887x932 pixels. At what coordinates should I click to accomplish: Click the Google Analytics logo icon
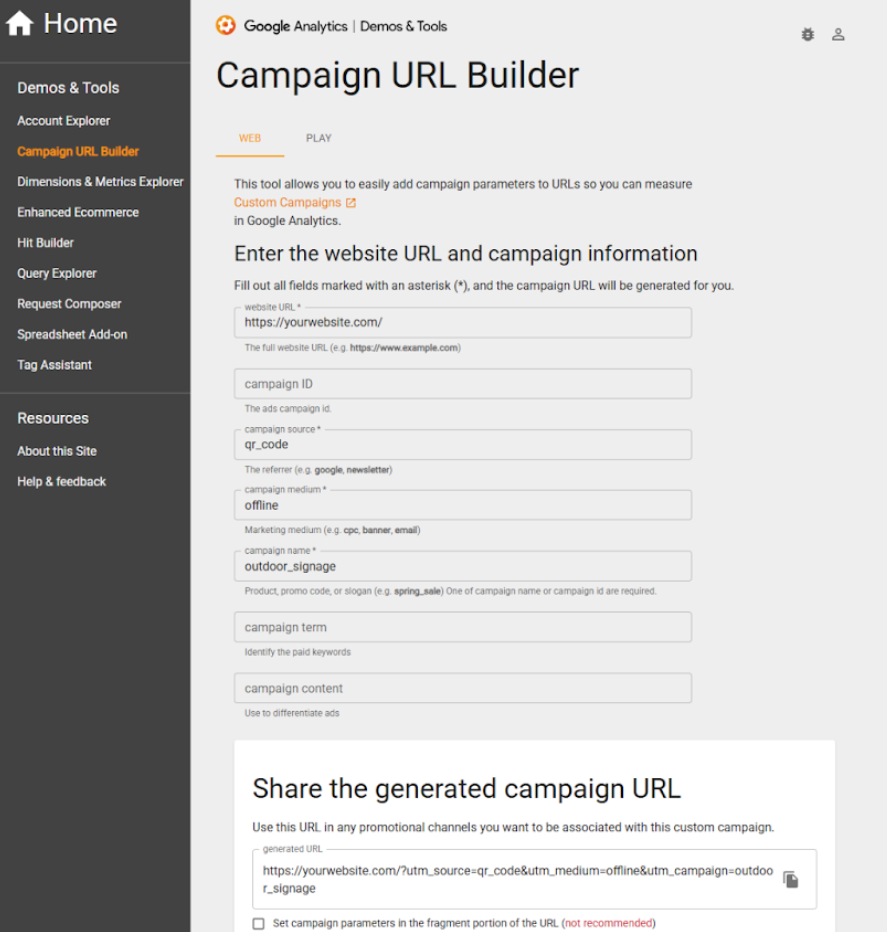[x=226, y=26]
